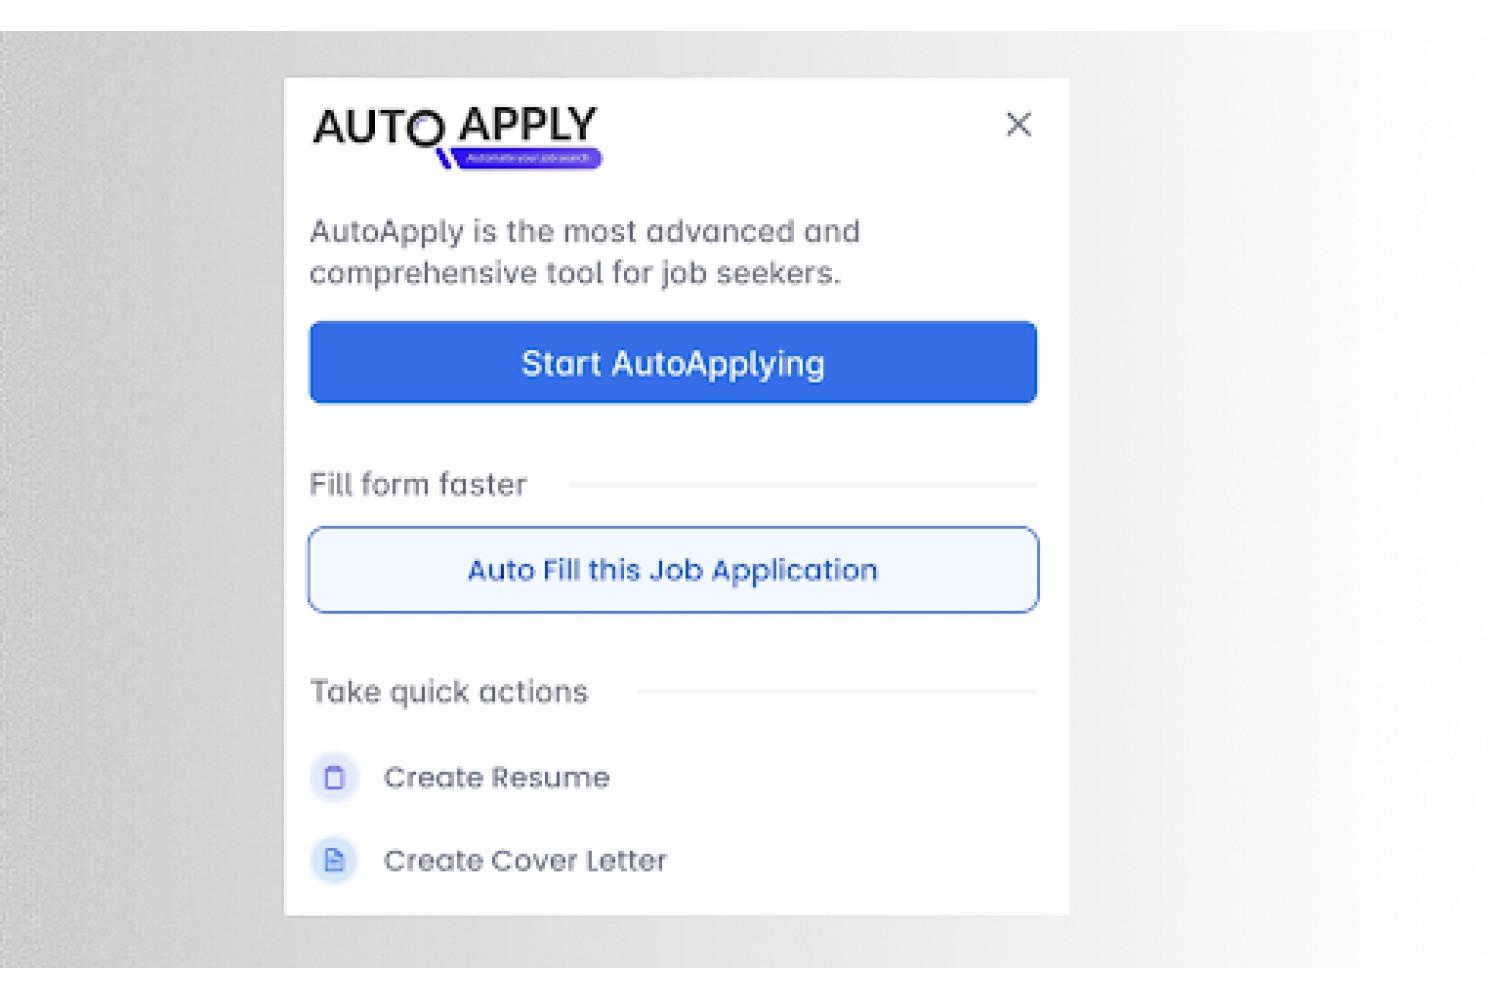Click the gray background left of the popup
The width and height of the screenshot is (1500, 1000).
coord(140,500)
